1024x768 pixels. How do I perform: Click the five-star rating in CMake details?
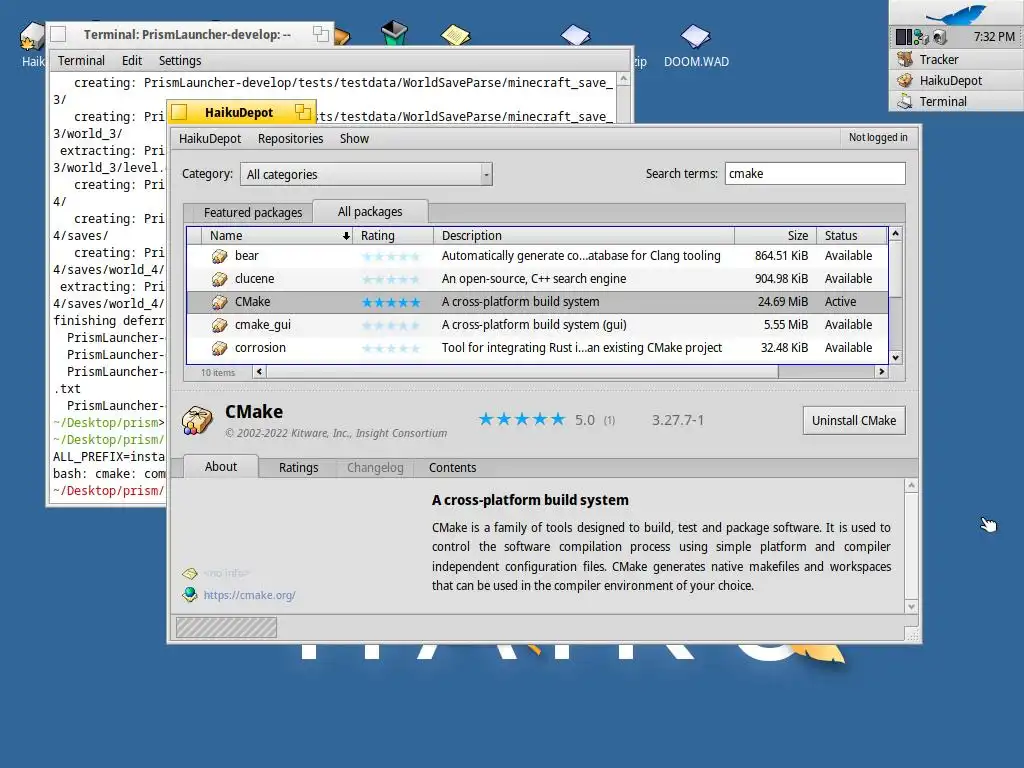[522, 419]
